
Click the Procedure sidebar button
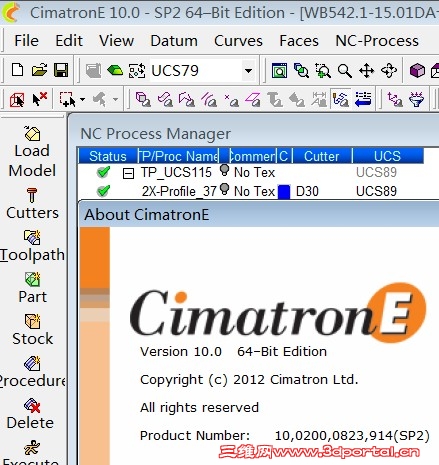click(x=32, y=372)
